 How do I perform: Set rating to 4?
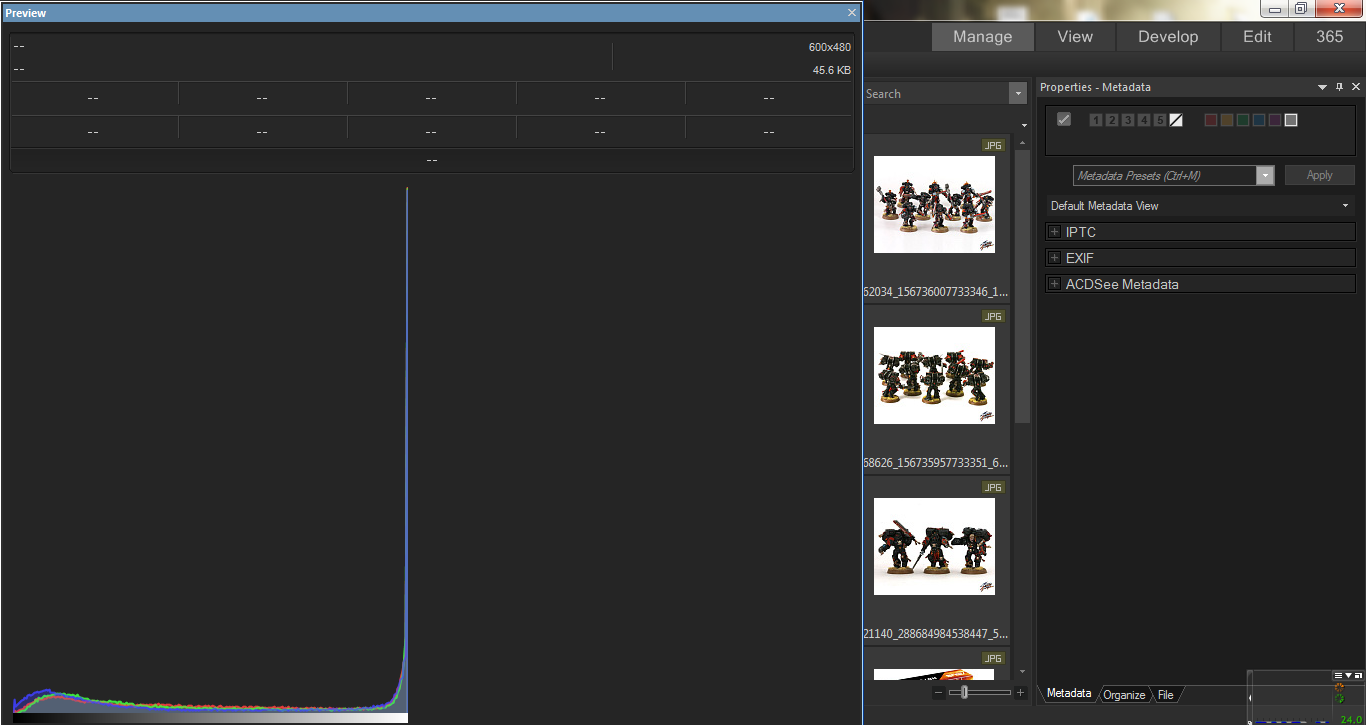1144,120
